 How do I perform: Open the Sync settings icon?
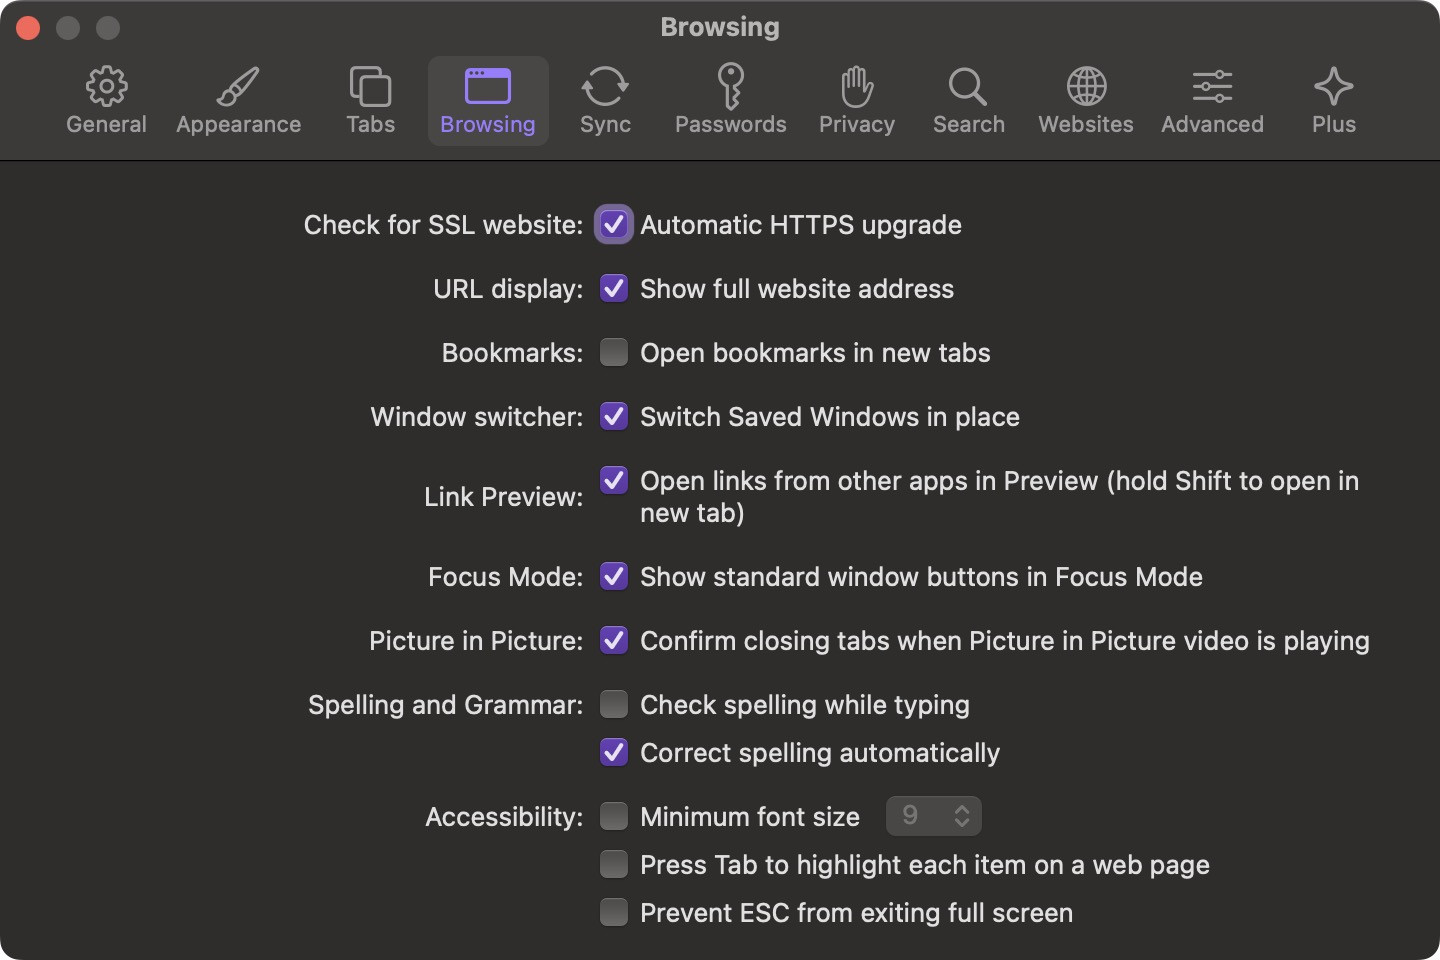coord(605,101)
